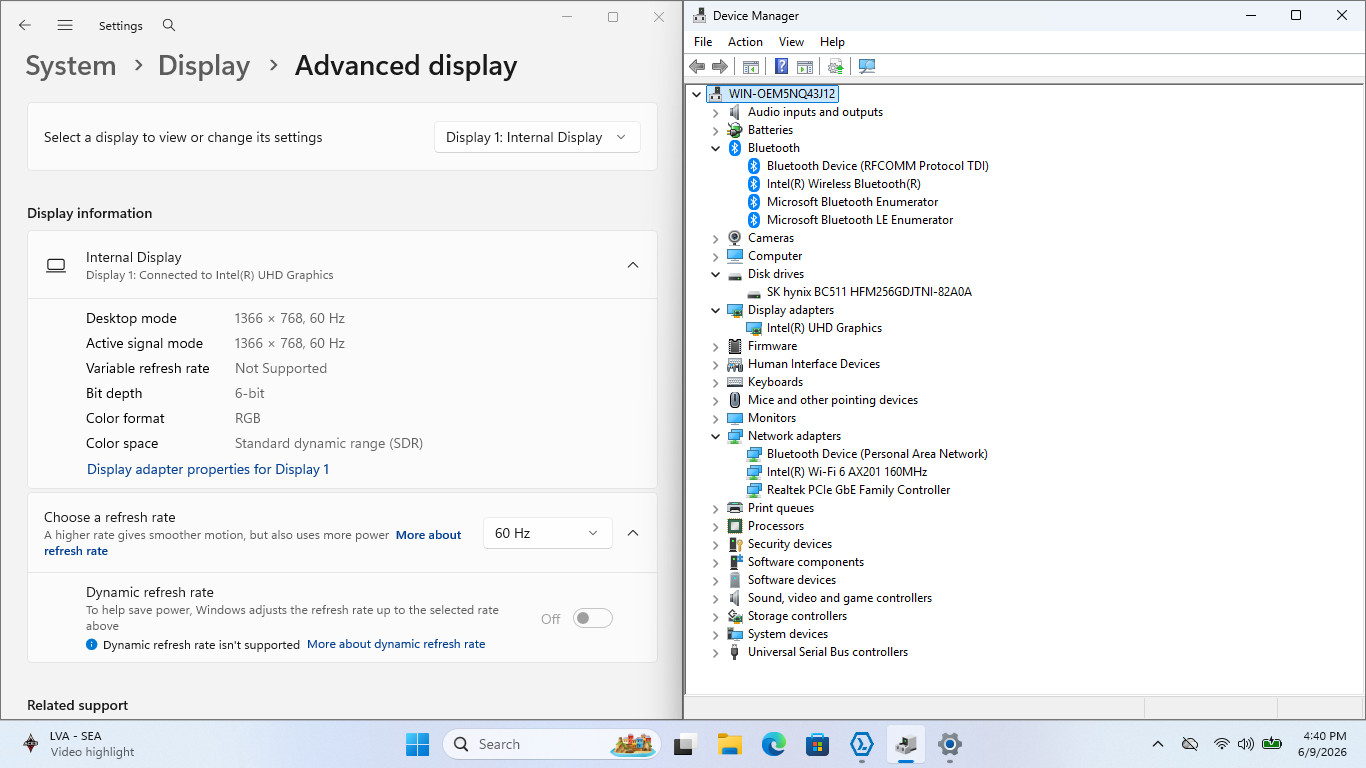This screenshot has height=768, width=1366.
Task: Select Bluetooth Device (RFCOMM Protocol TDI)
Action: pyautogui.click(x=878, y=166)
